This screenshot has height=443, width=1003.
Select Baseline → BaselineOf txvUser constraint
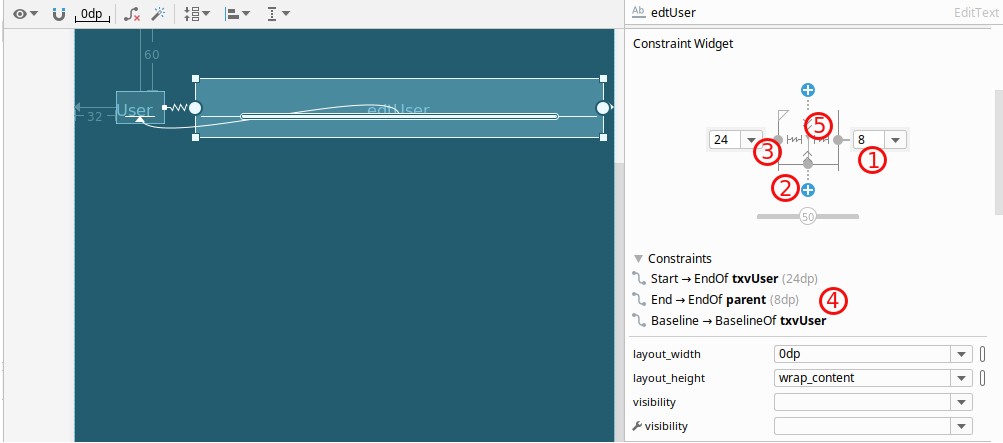click(729, 321)
